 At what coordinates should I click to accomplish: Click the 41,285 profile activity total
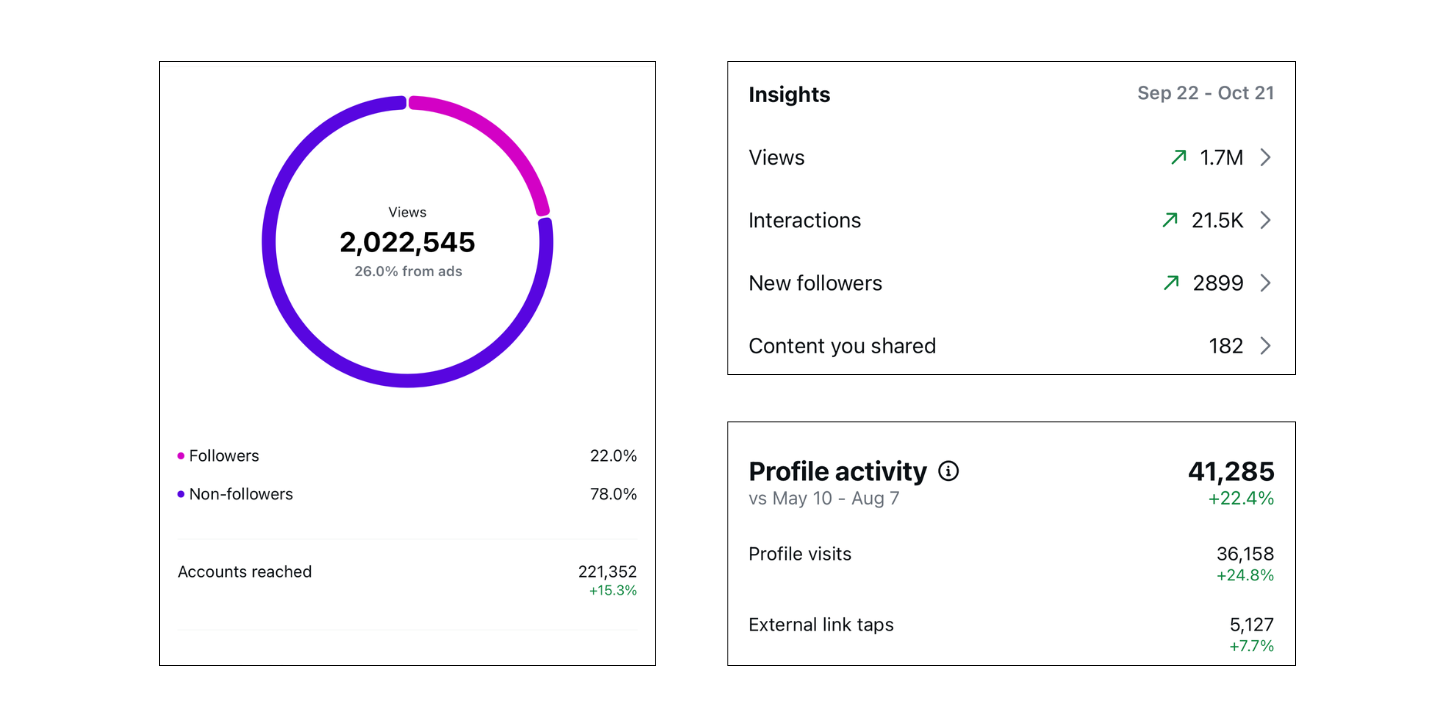1231,471
